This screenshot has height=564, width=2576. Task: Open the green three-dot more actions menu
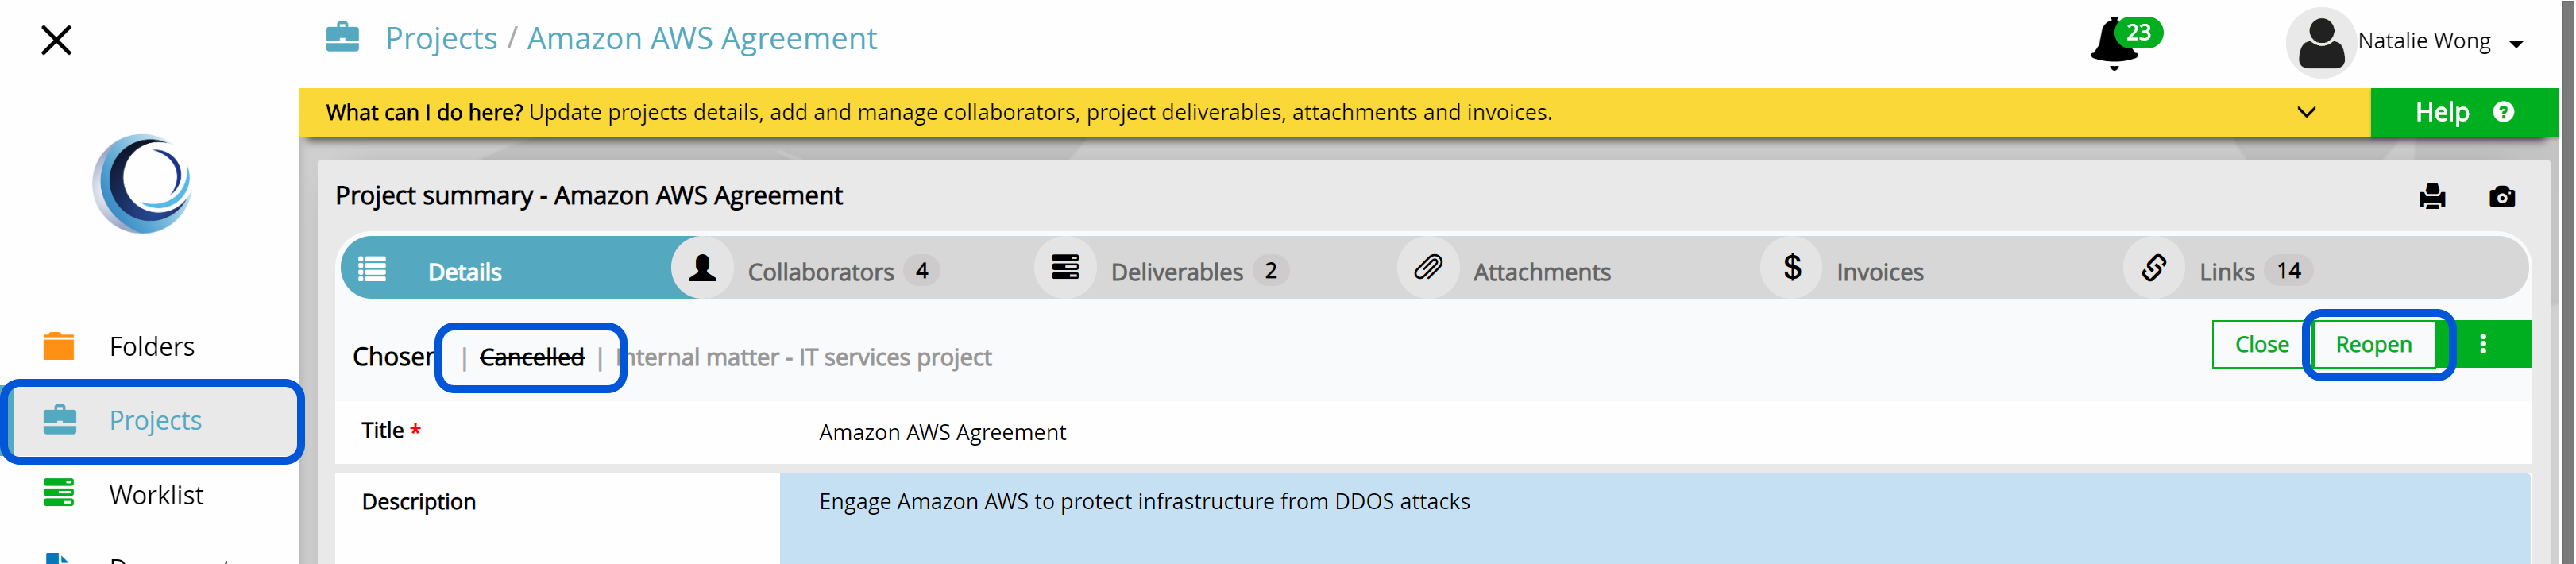(x=2484, y=344)
